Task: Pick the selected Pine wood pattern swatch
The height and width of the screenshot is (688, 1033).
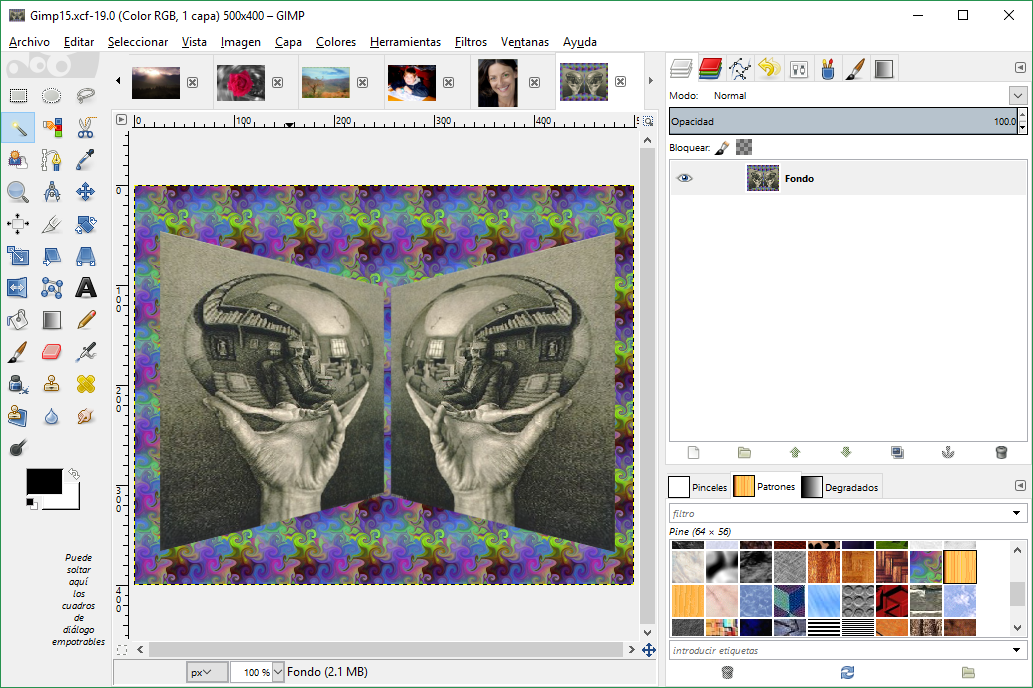Action: (x=960, y=567)
